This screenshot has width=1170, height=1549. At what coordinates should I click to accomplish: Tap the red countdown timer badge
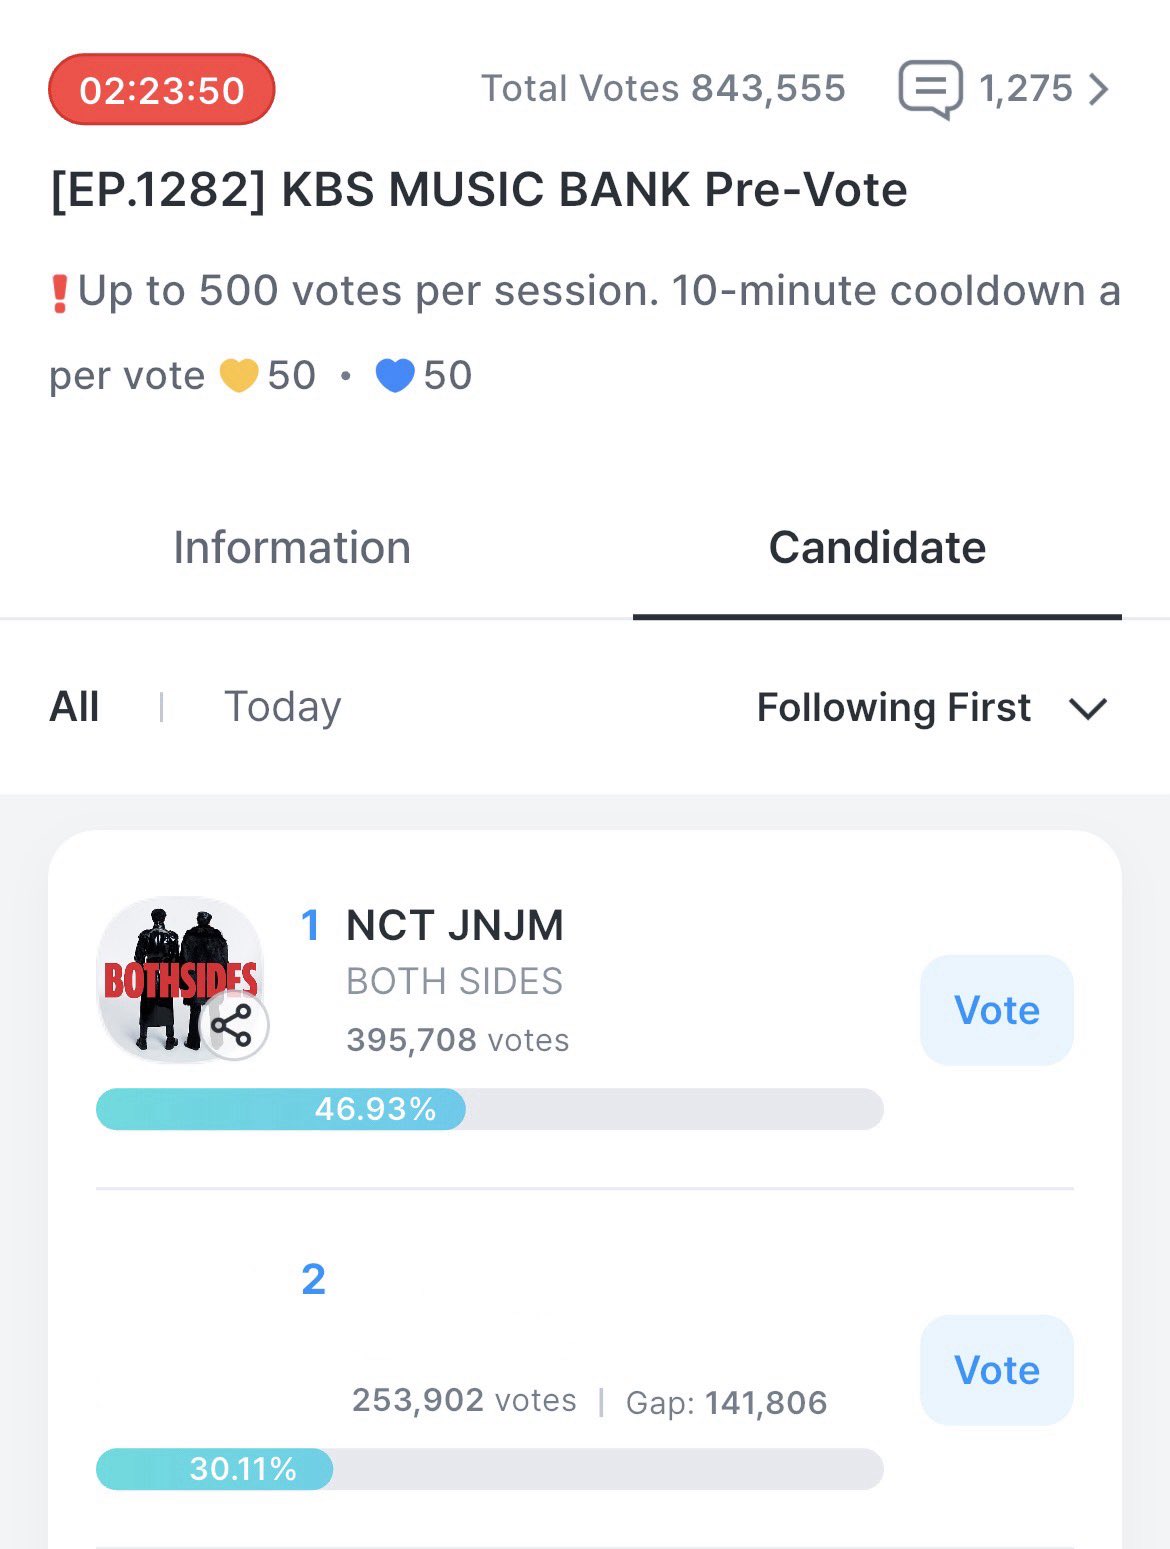[x=162, y=90]
